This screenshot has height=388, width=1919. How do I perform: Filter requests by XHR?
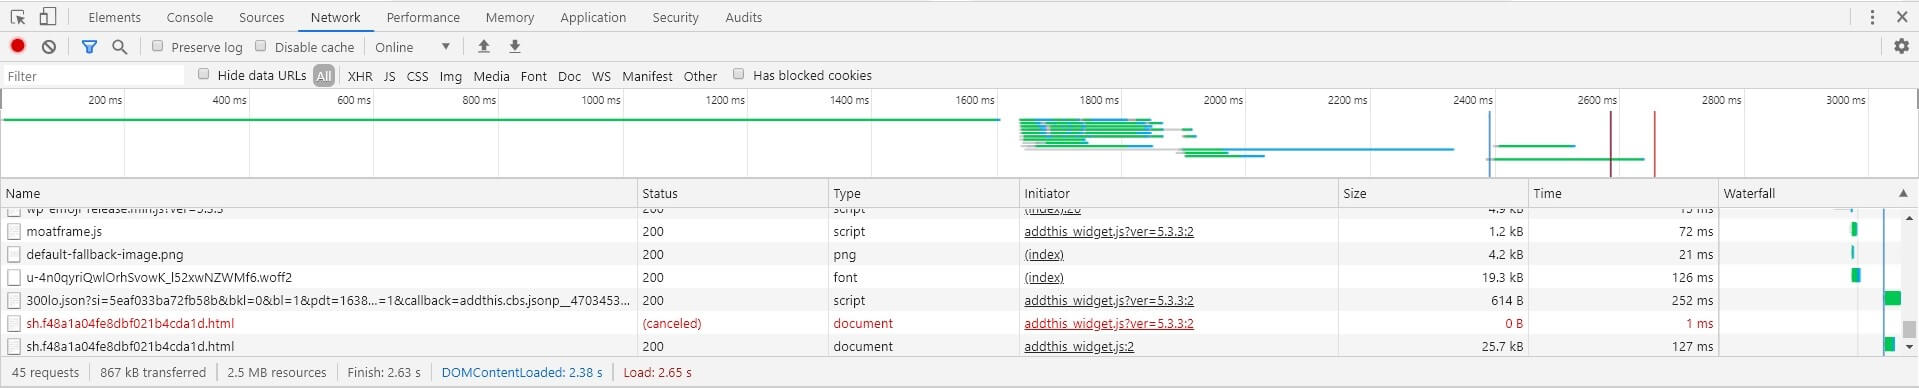(x=360, y=76)
